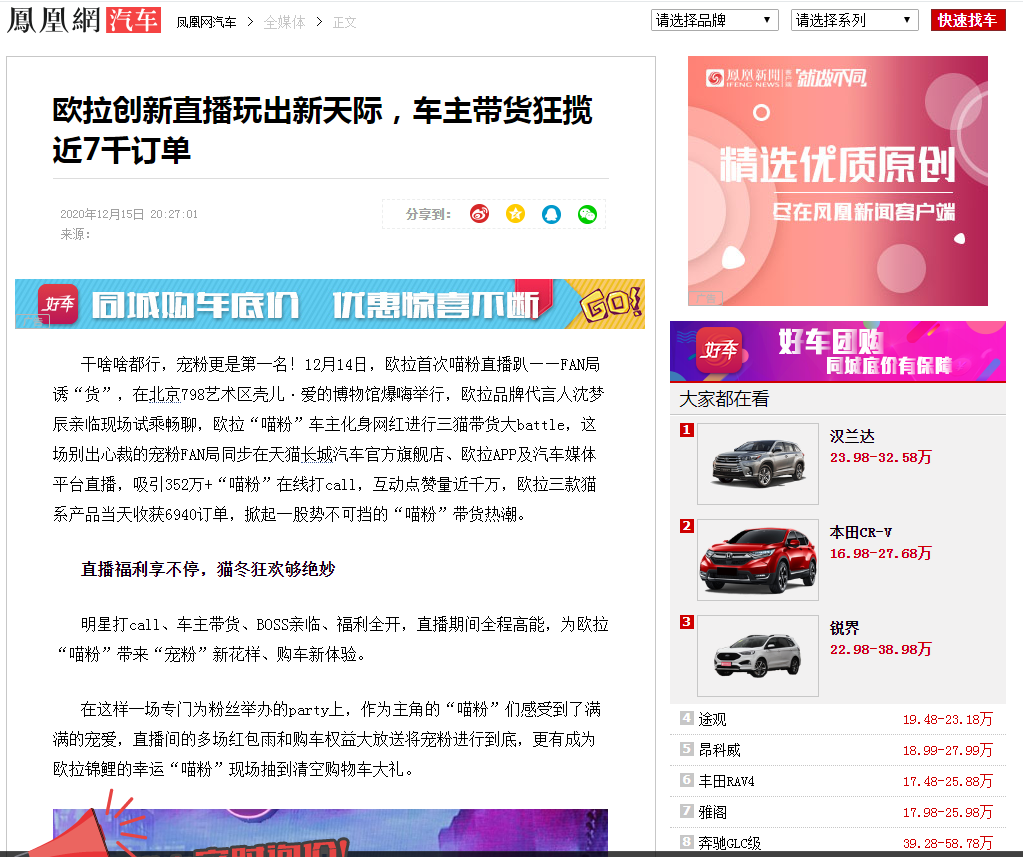1023x857 pixels.
Task: Open the 请选择系列 series dropdown
Action: 855,20
